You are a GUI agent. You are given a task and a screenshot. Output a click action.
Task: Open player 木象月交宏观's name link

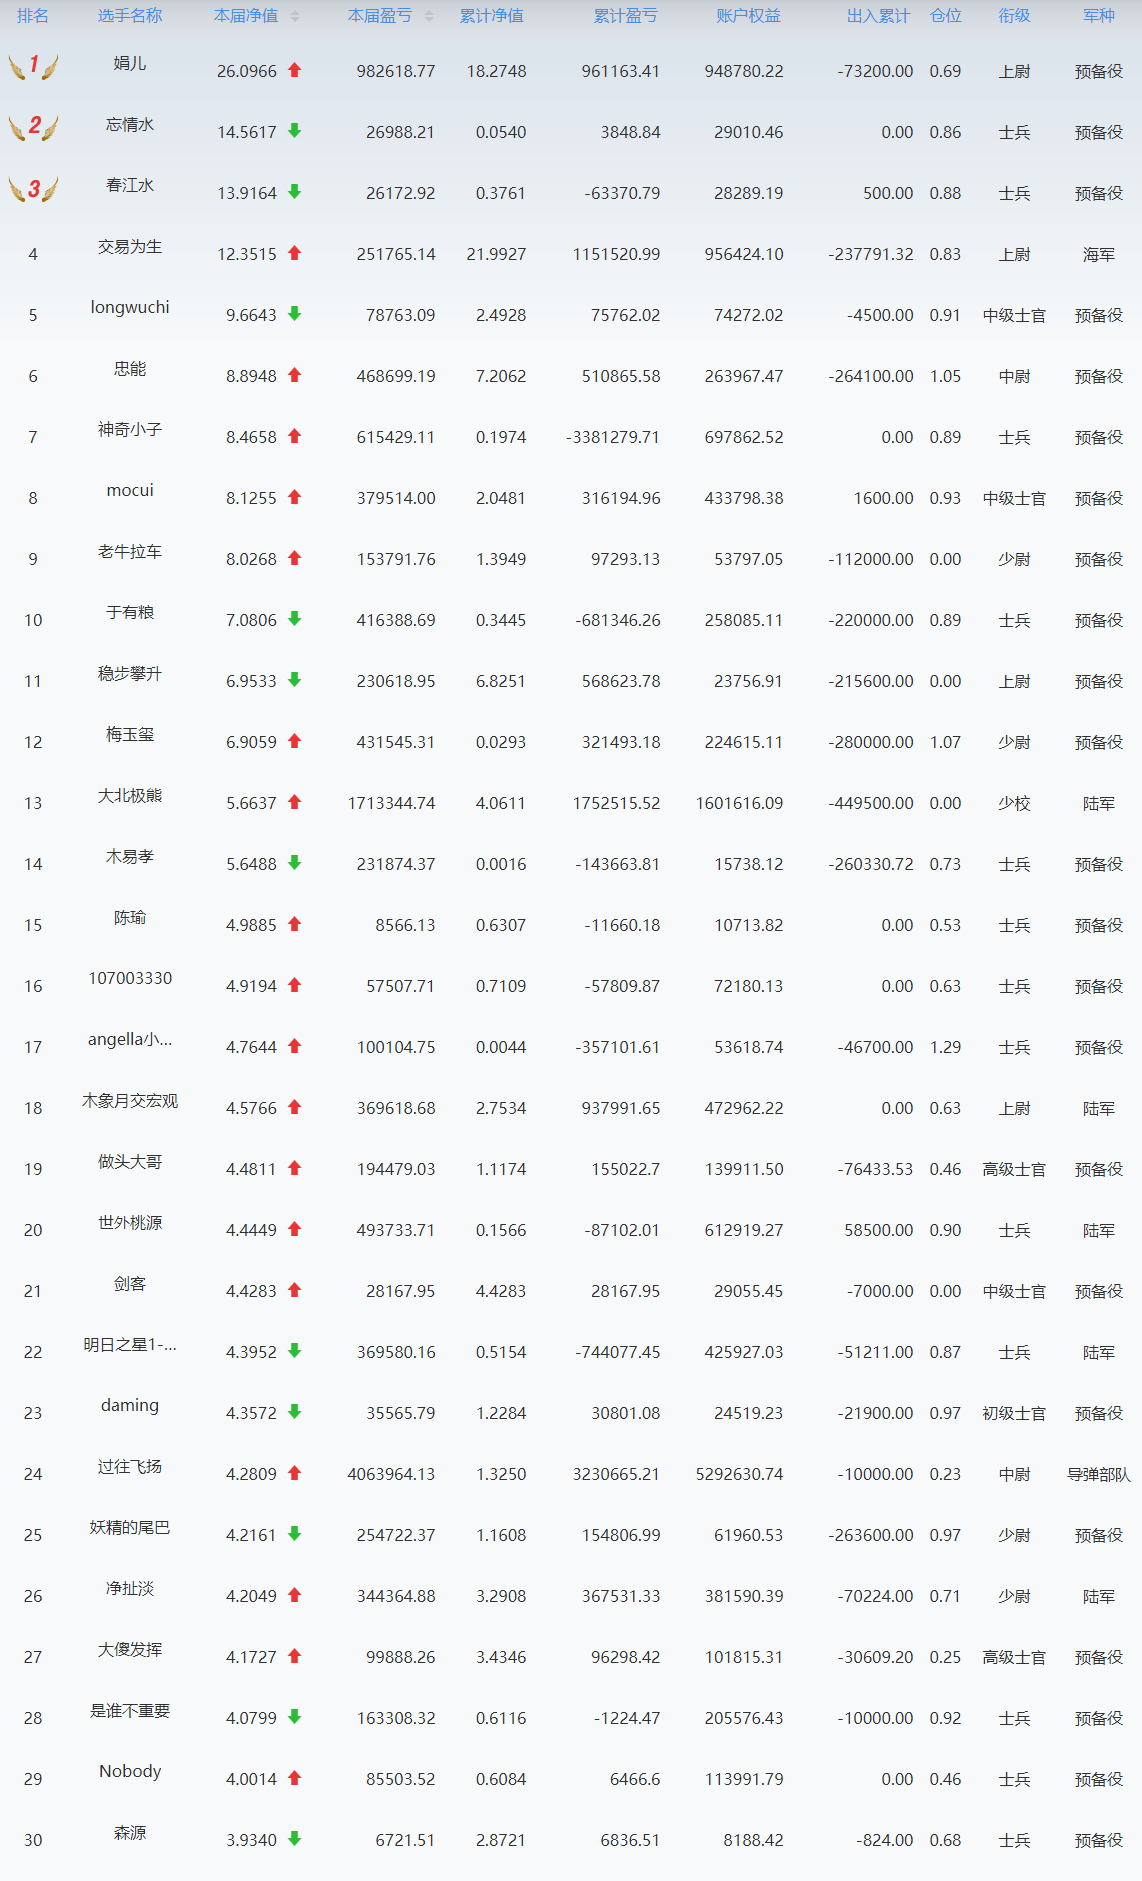tap(130, 1100)
